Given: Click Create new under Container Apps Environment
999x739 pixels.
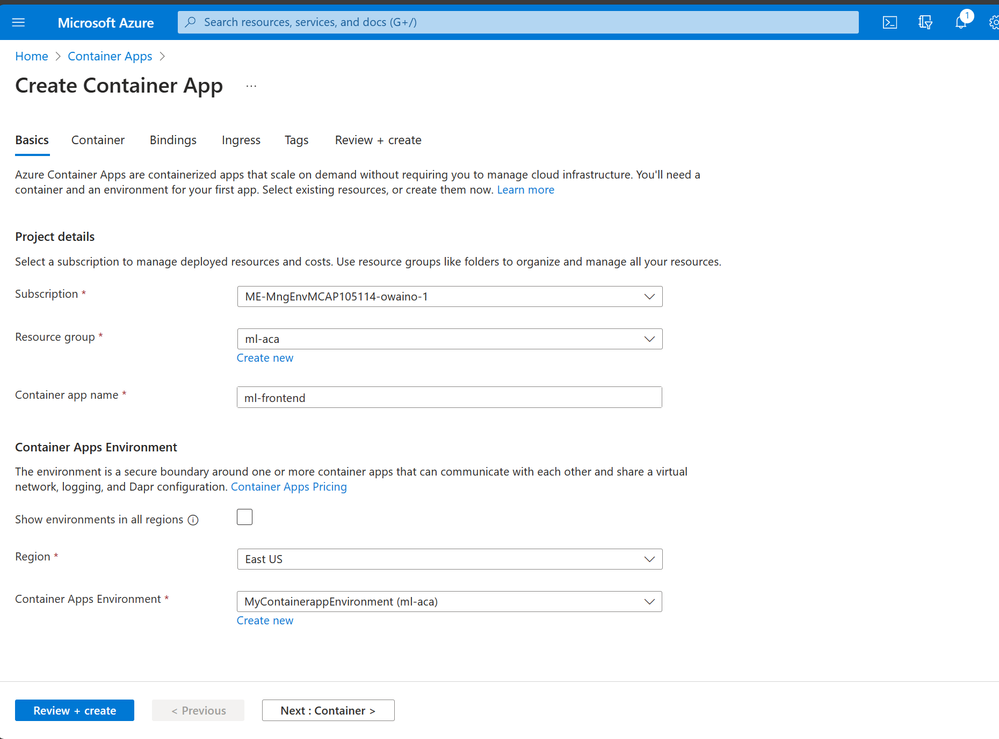Looking at the screenshot, I should pos(265,621).
